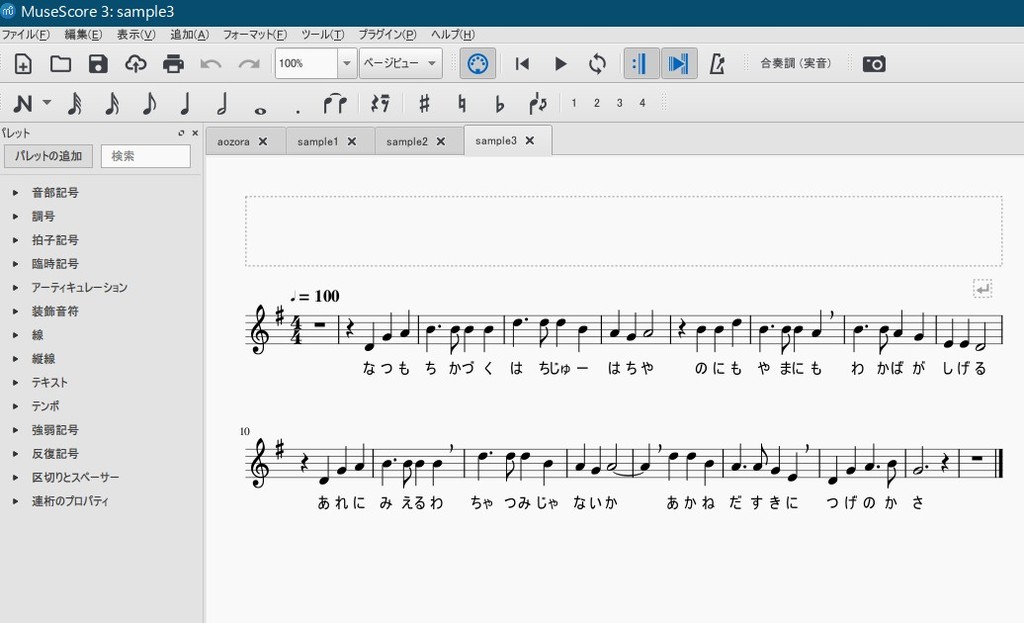The width and height of the screenshot is (1024, 623).
Task: Switch to the sample1 tab
Action: [x=318, y=142]
